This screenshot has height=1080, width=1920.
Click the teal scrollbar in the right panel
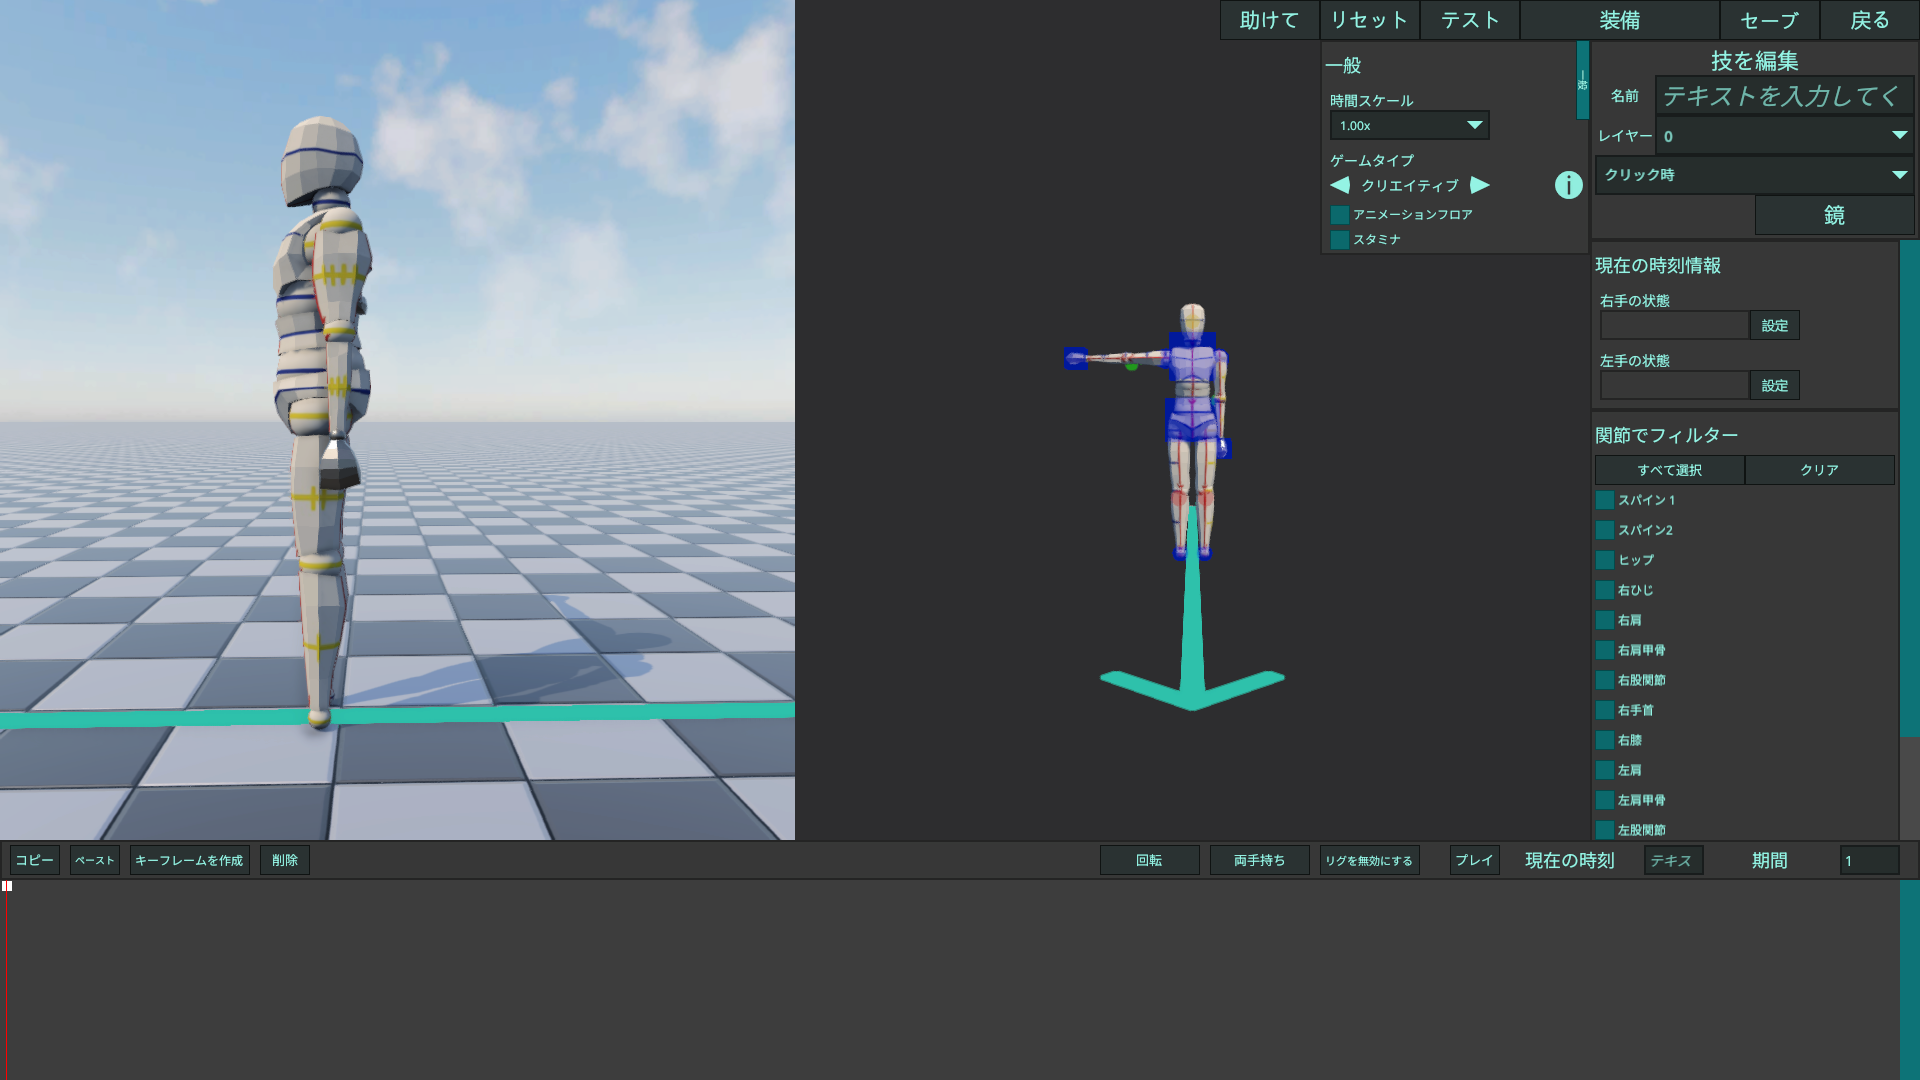coord(1908,488)
